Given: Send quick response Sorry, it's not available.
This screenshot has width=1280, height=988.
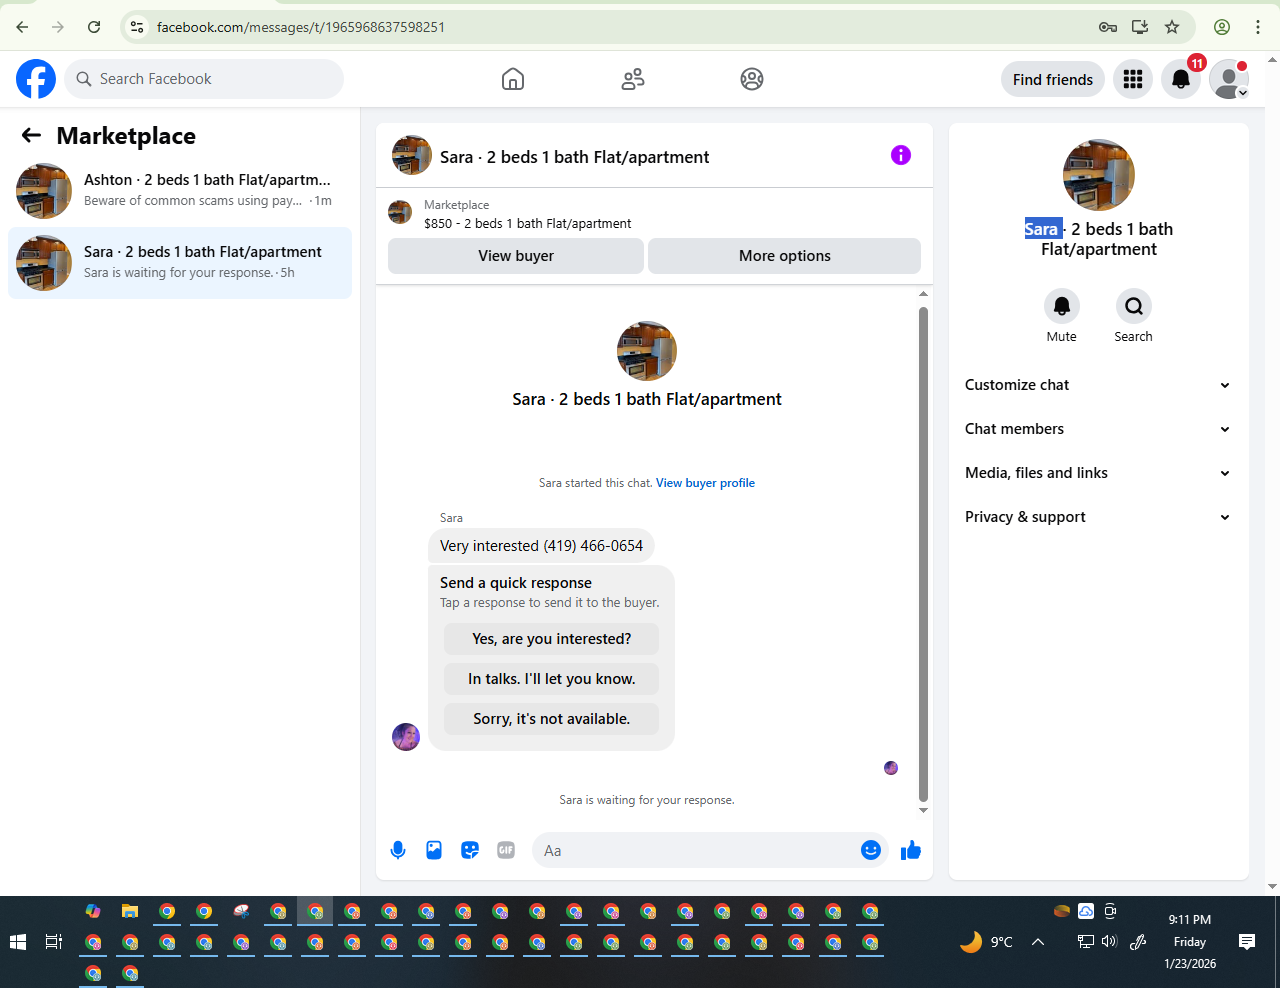Looking at the screenshot, I should [x=552, y=719].
